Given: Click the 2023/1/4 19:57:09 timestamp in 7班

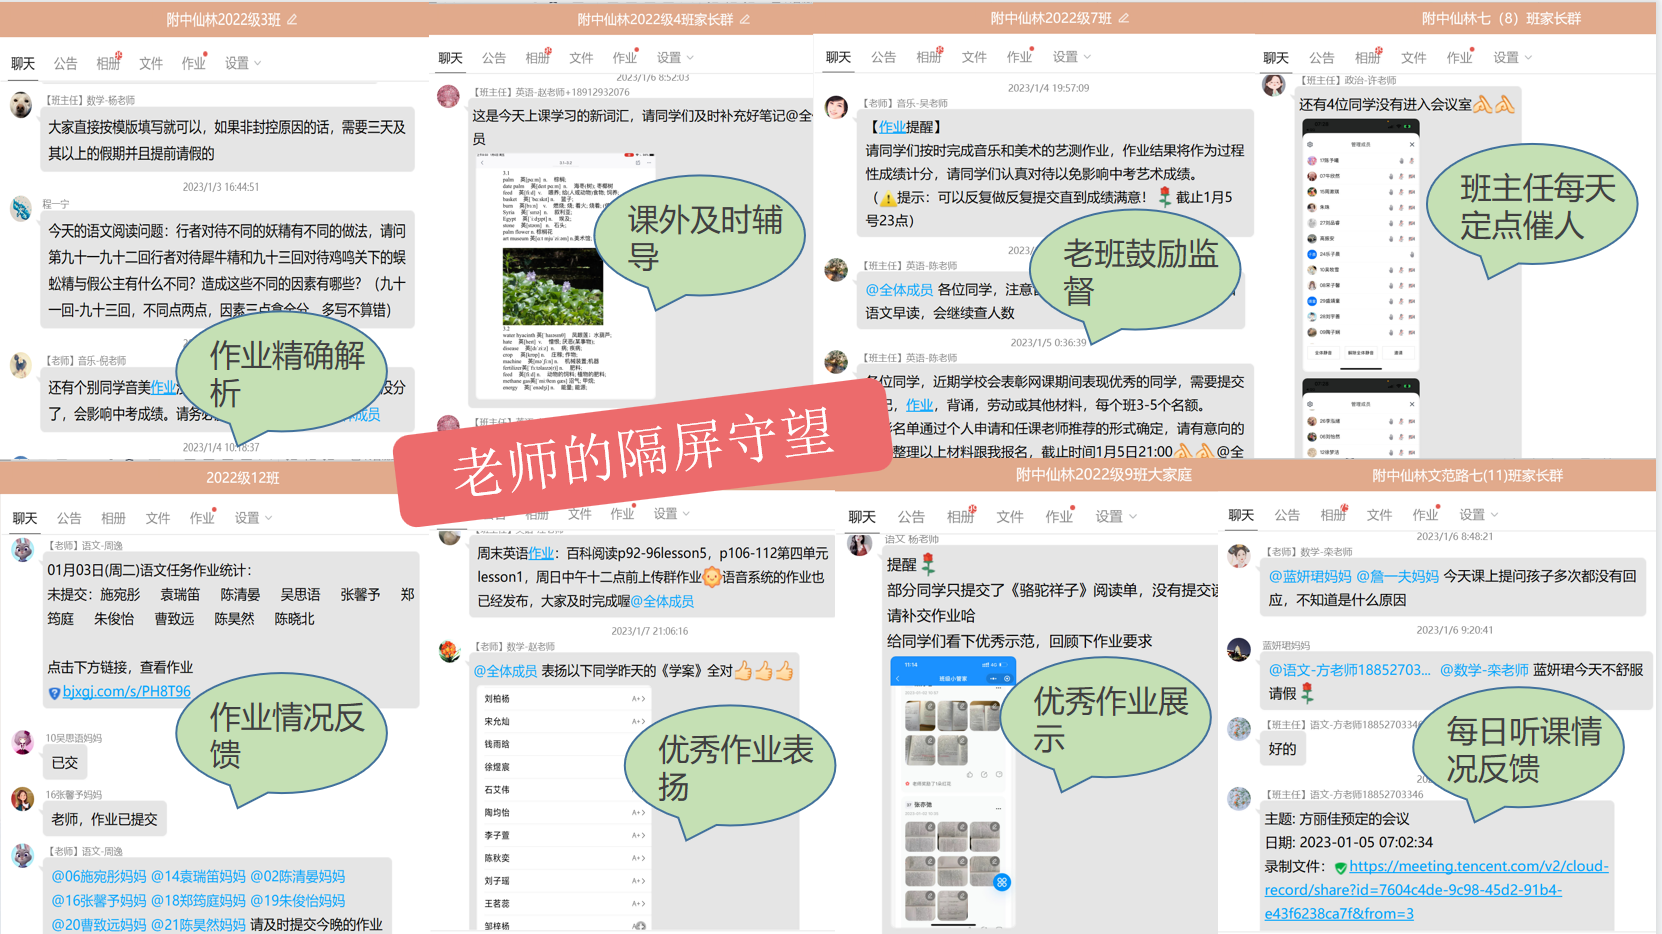Looking at the screenshot, I should 1048,88.
